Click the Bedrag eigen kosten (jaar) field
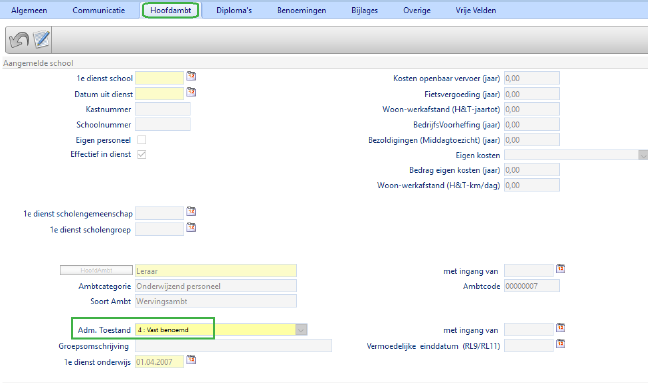The width and height of the screenshot is (648, 383). tap(532, 170)
